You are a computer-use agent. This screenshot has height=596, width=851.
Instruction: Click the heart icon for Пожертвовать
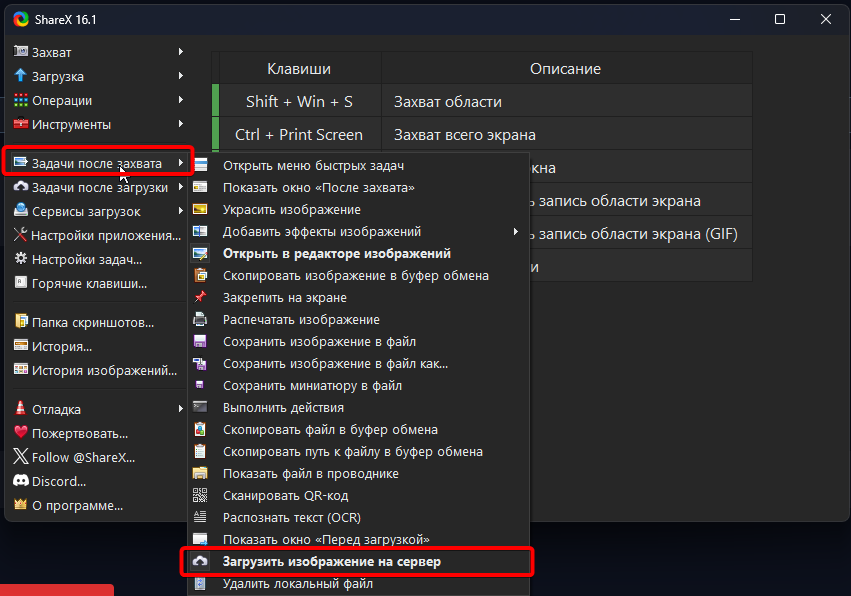coord(21,433)
